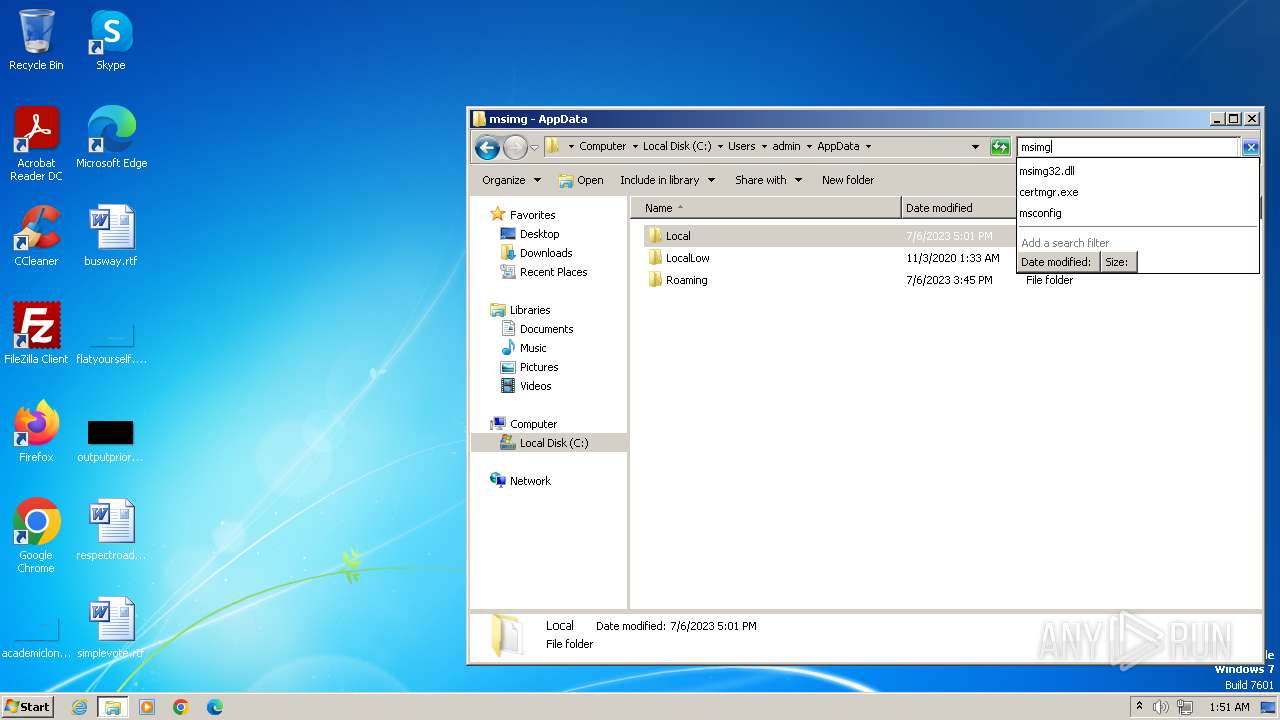Open the recent pages dropdown arrow
The width and height of the screenshot is (1280, 720).
tap(534, 147)
